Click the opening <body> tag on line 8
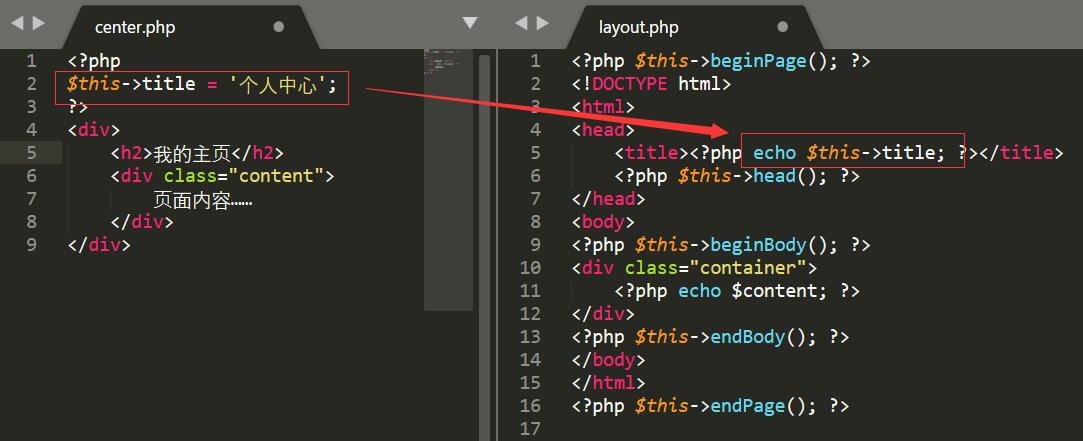This screenshot has width=1083, height=441. point(604,222)
